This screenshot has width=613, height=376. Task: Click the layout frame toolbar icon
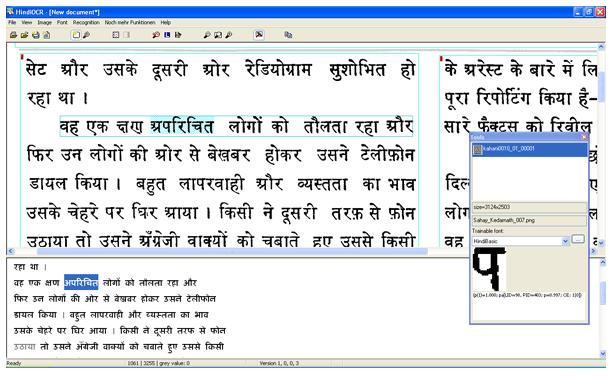point(116,35)
